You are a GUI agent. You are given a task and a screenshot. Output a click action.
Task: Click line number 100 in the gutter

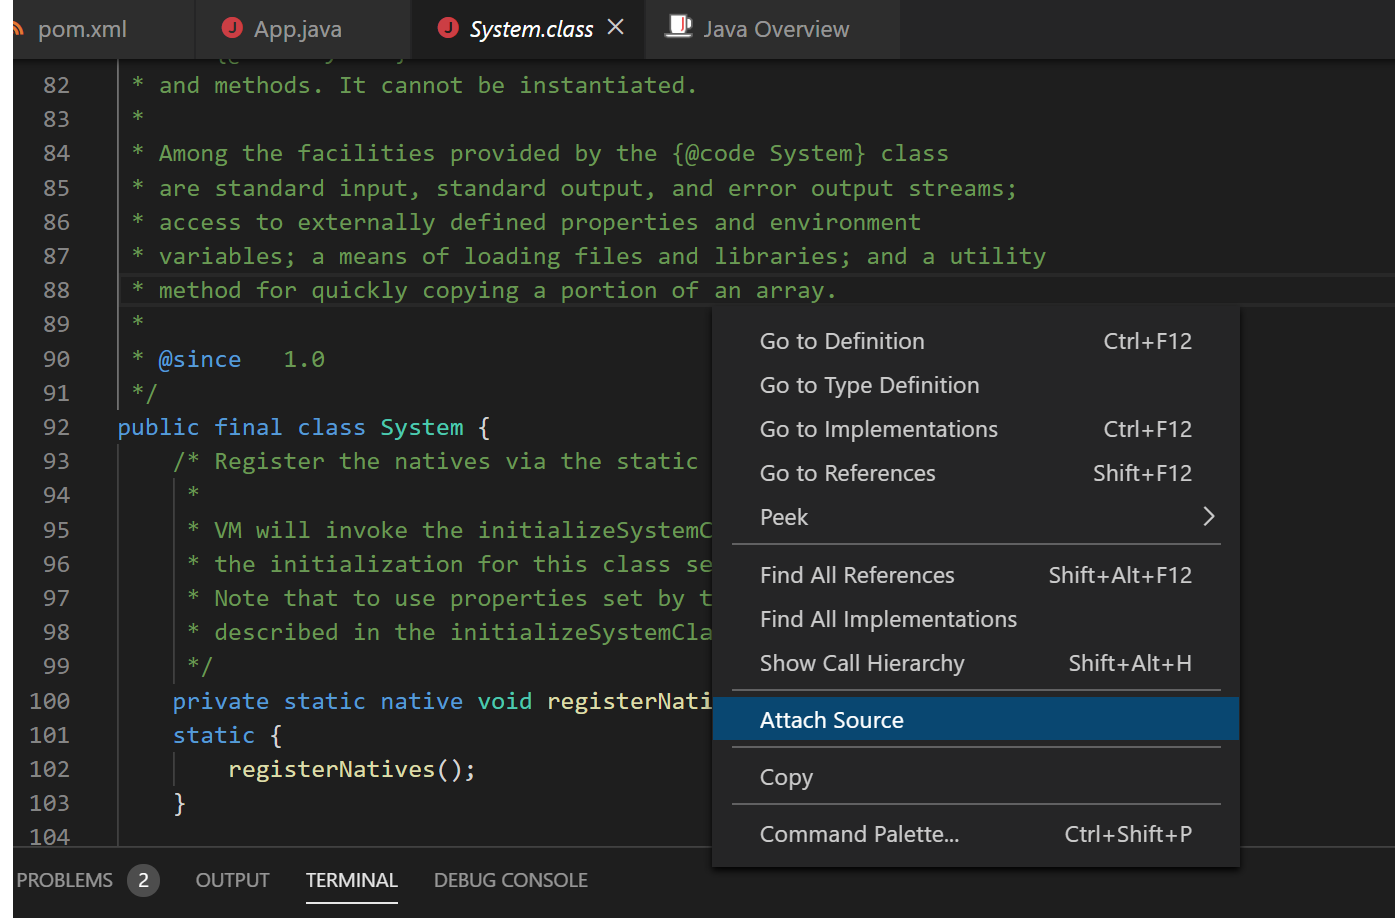50,701
